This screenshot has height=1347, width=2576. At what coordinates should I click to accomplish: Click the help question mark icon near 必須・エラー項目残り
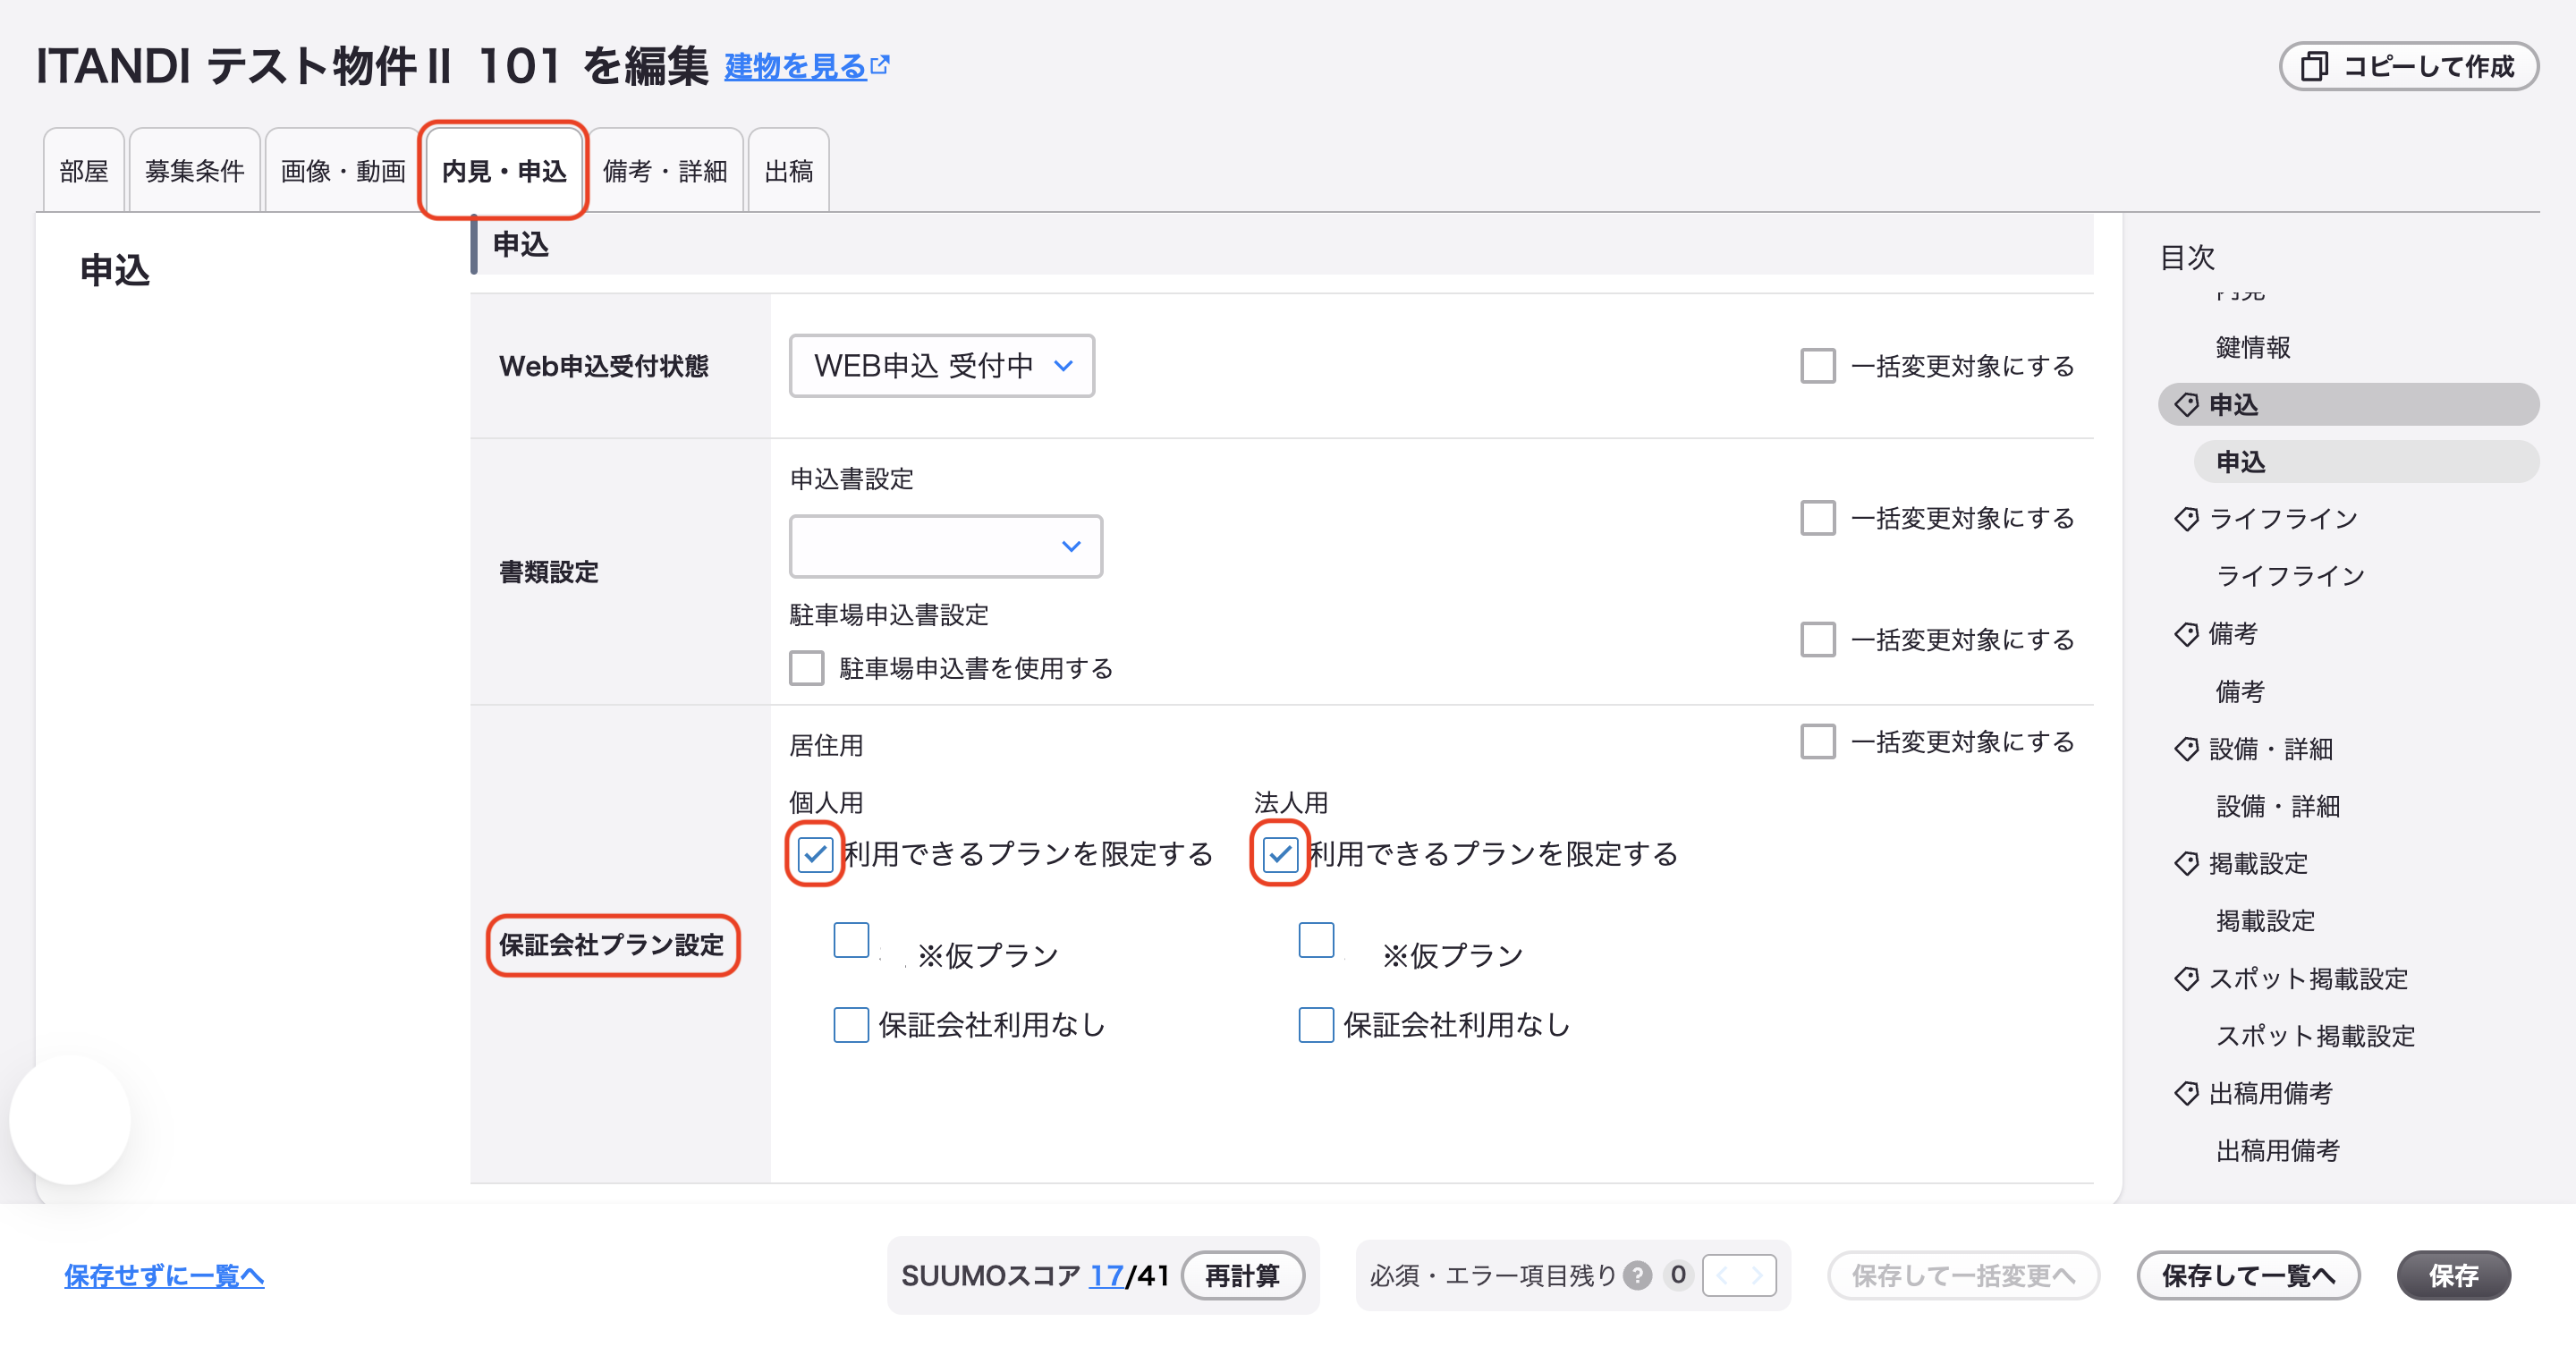(x=1637, y=1275)
